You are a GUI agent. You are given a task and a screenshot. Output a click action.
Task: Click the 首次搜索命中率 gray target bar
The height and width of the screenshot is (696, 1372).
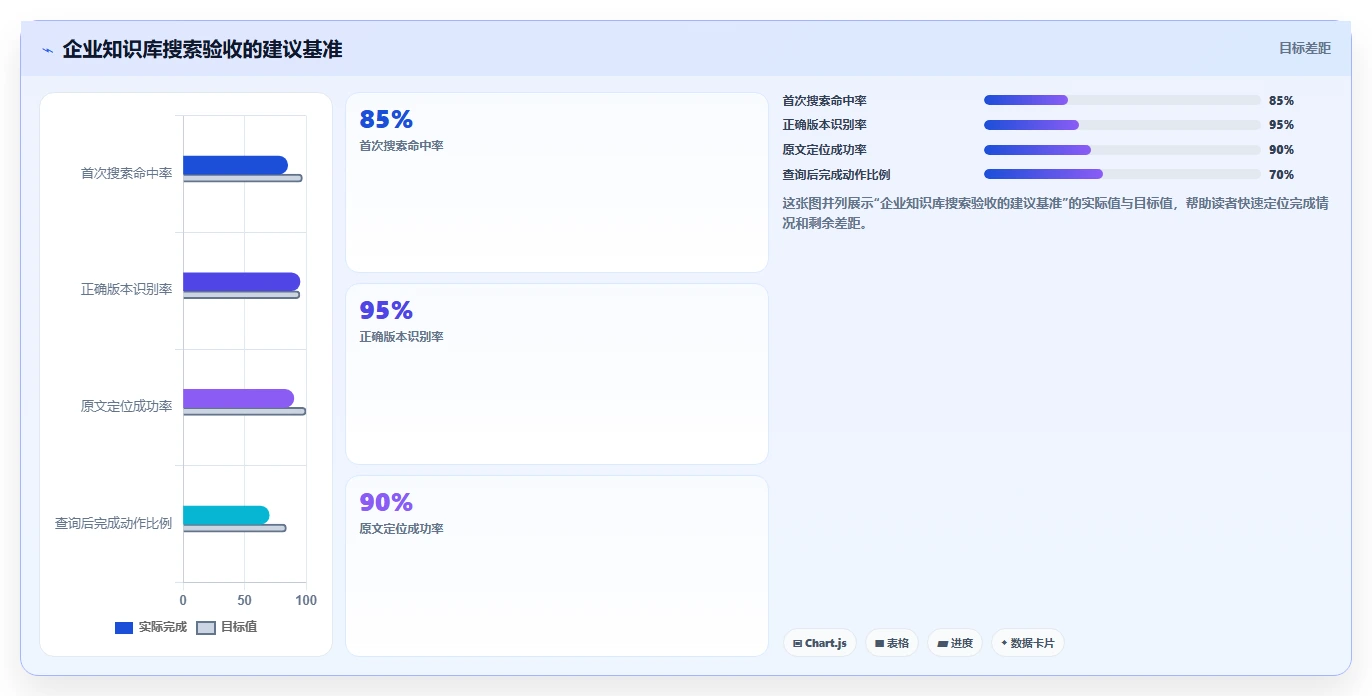point(242,178)
